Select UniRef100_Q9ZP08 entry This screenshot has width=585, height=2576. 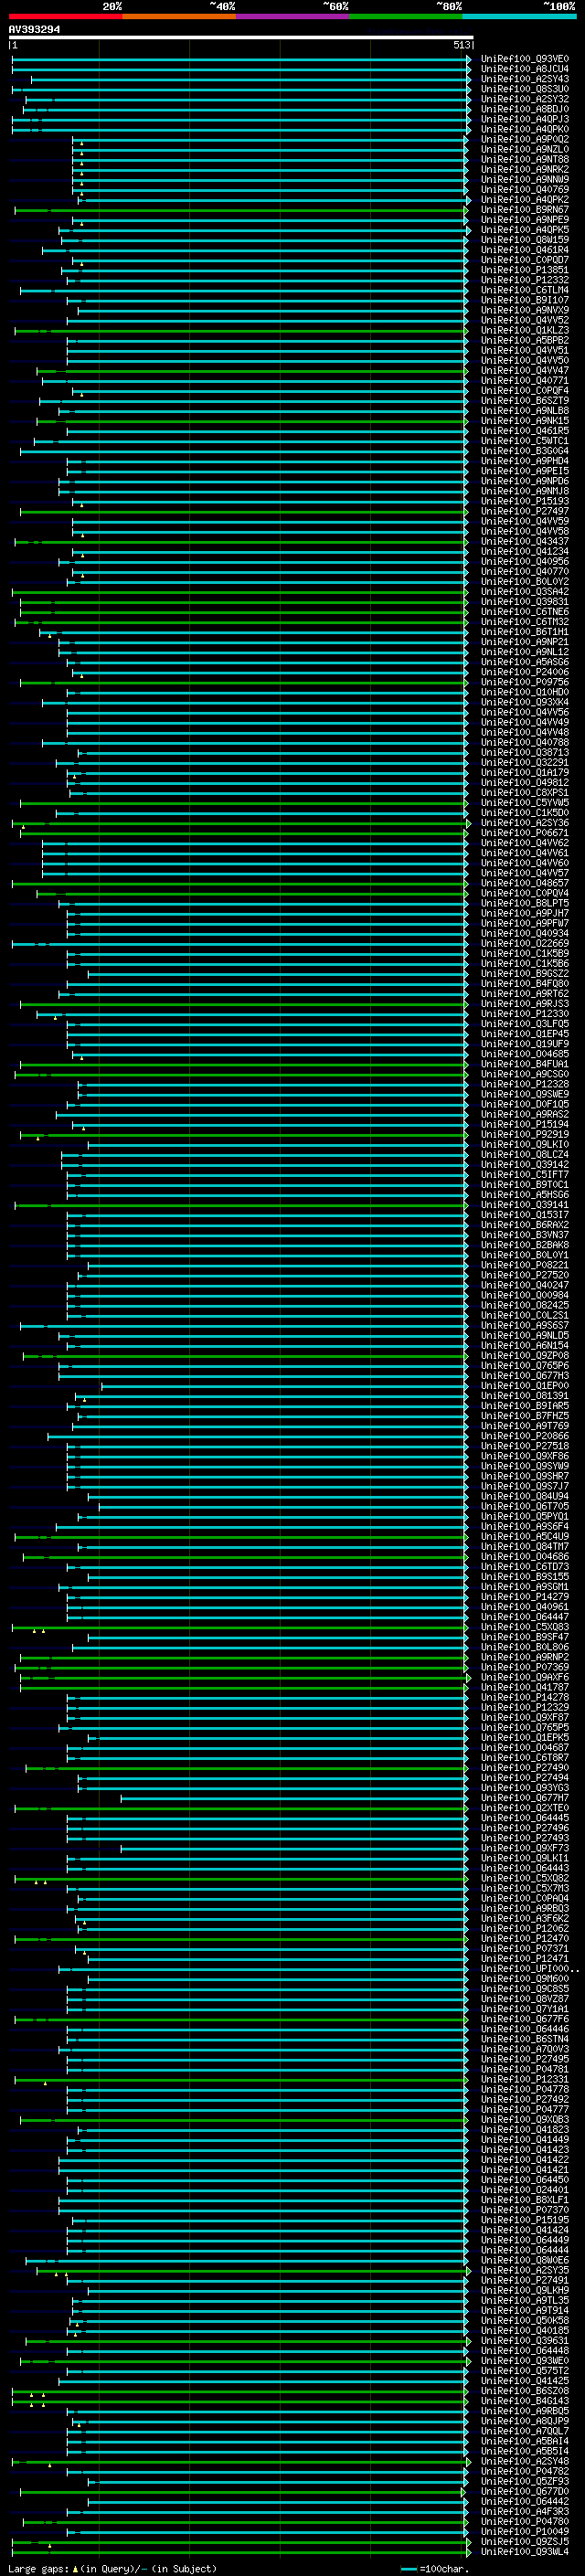point(525,1356)
